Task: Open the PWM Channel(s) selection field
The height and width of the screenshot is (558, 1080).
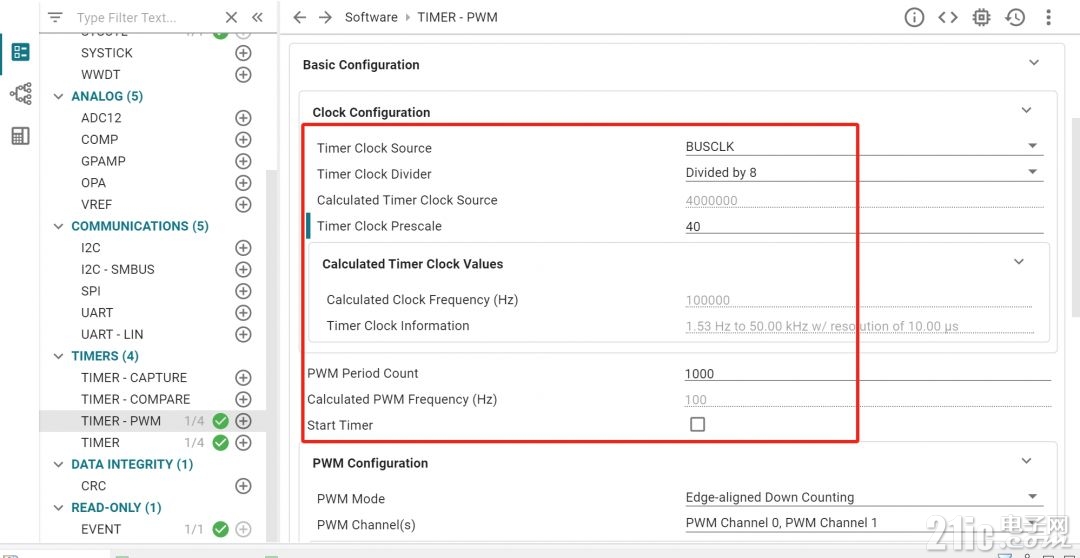Action: [x=864, y=523]
